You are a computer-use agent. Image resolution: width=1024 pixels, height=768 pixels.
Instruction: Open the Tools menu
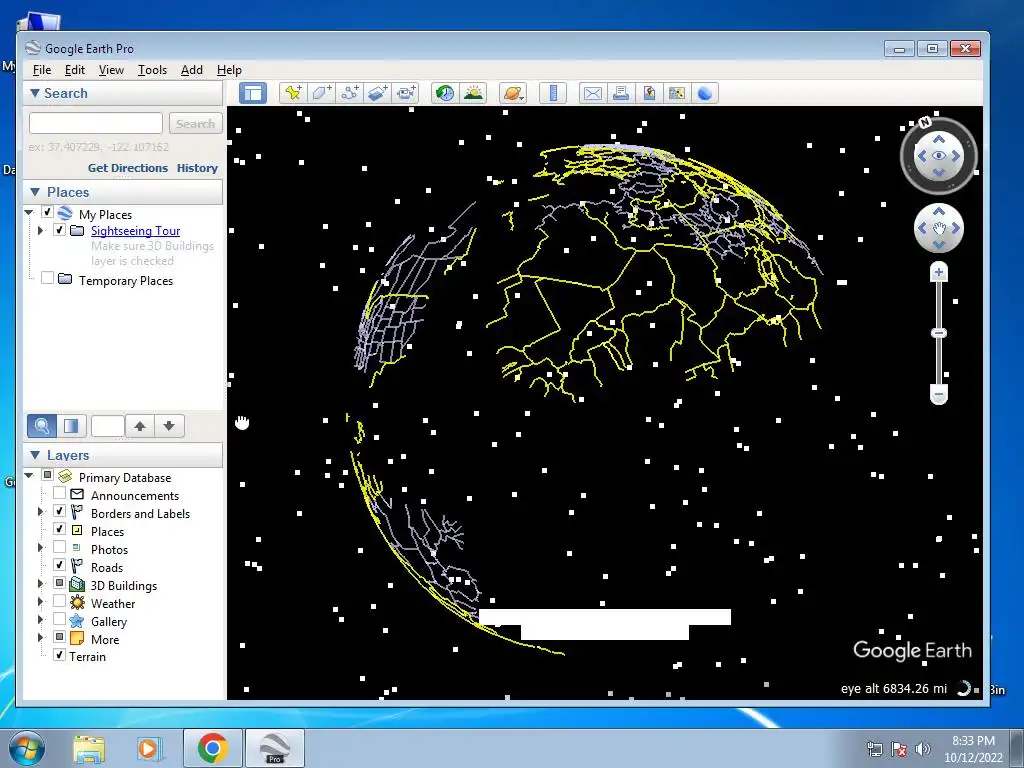tap(152, 70)
